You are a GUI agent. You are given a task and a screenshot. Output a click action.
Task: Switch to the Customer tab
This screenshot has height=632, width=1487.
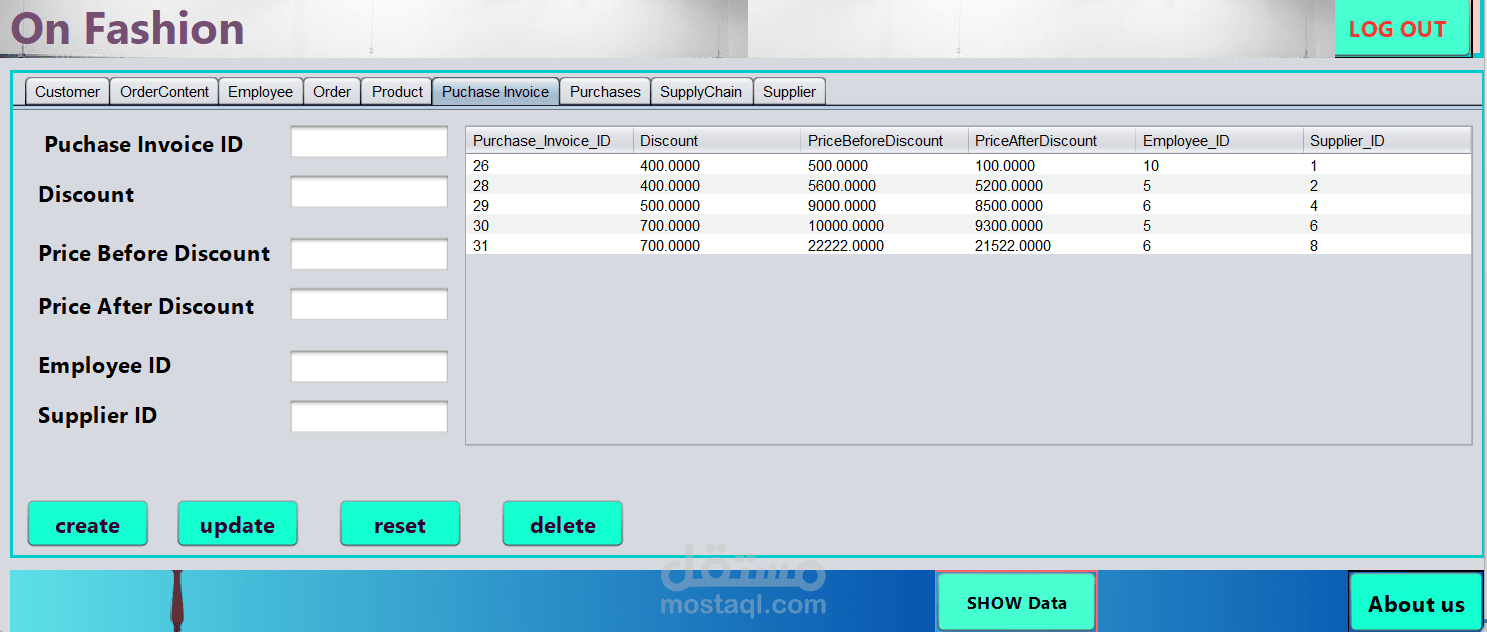(66, 91)
